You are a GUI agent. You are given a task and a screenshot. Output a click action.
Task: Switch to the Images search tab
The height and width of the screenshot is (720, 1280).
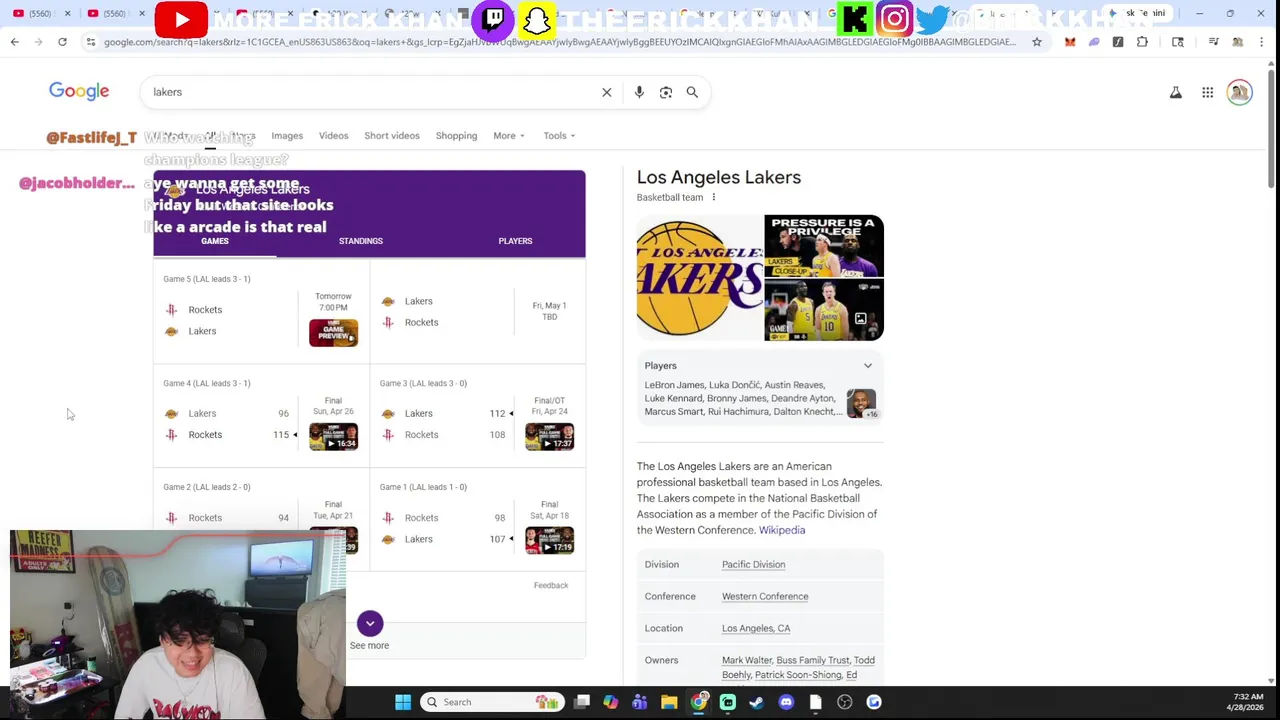click(287, 136)
